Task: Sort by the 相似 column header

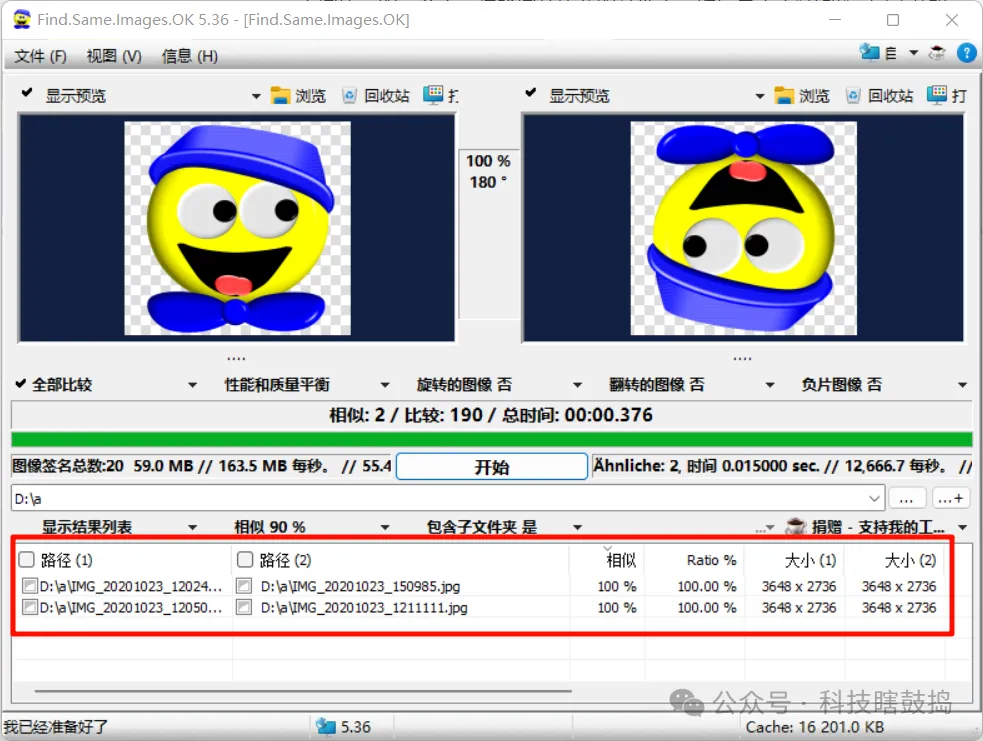Action: (621, 560)
